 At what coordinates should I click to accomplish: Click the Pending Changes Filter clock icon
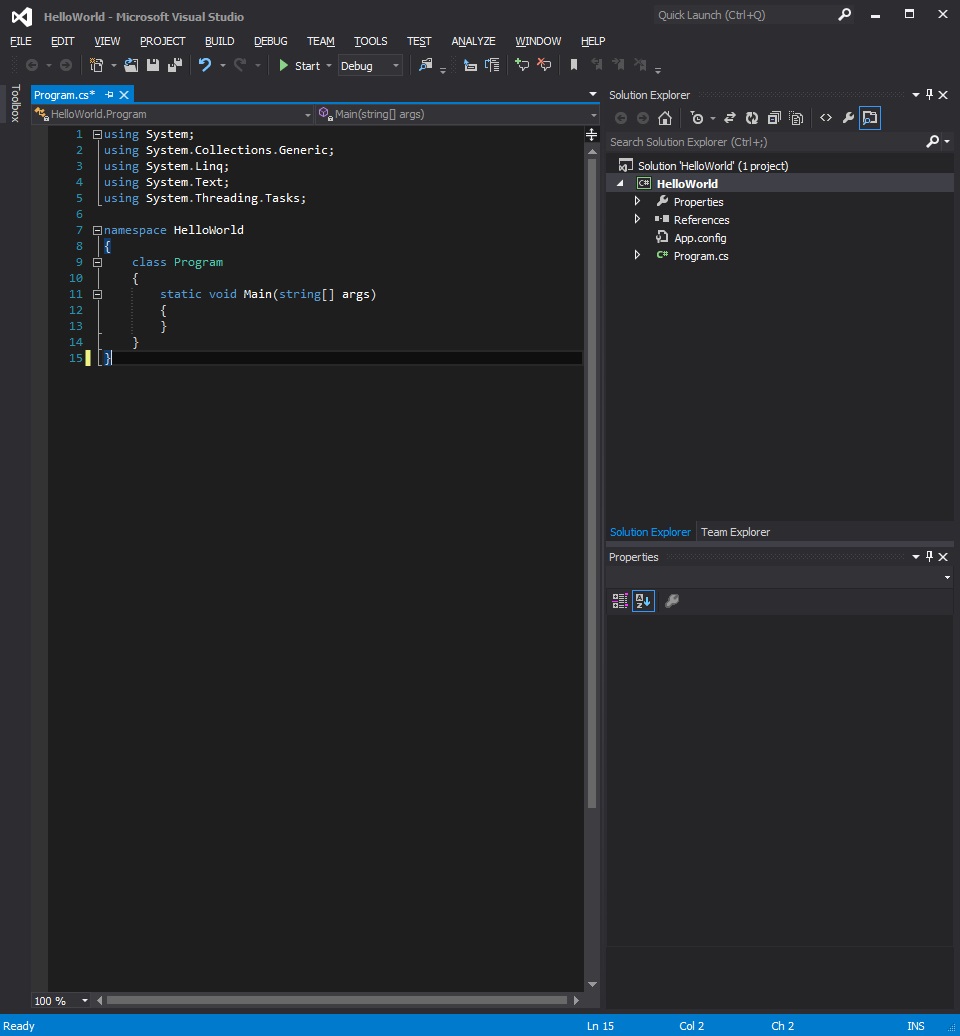point(696,118)
